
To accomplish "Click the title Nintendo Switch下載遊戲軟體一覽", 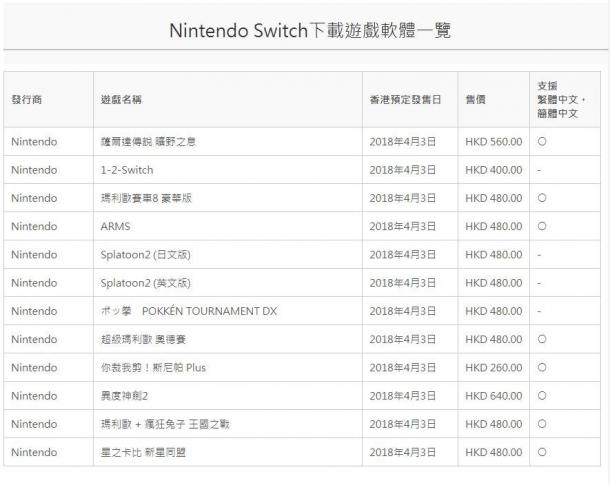I will coord(310,31).
